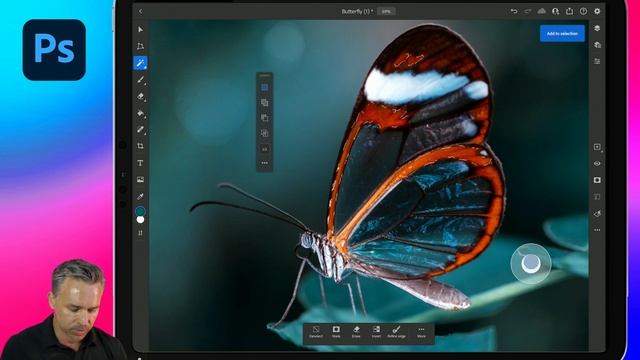Open filters and adjustments icon
The image size is (640, 360).
(597, 213)
